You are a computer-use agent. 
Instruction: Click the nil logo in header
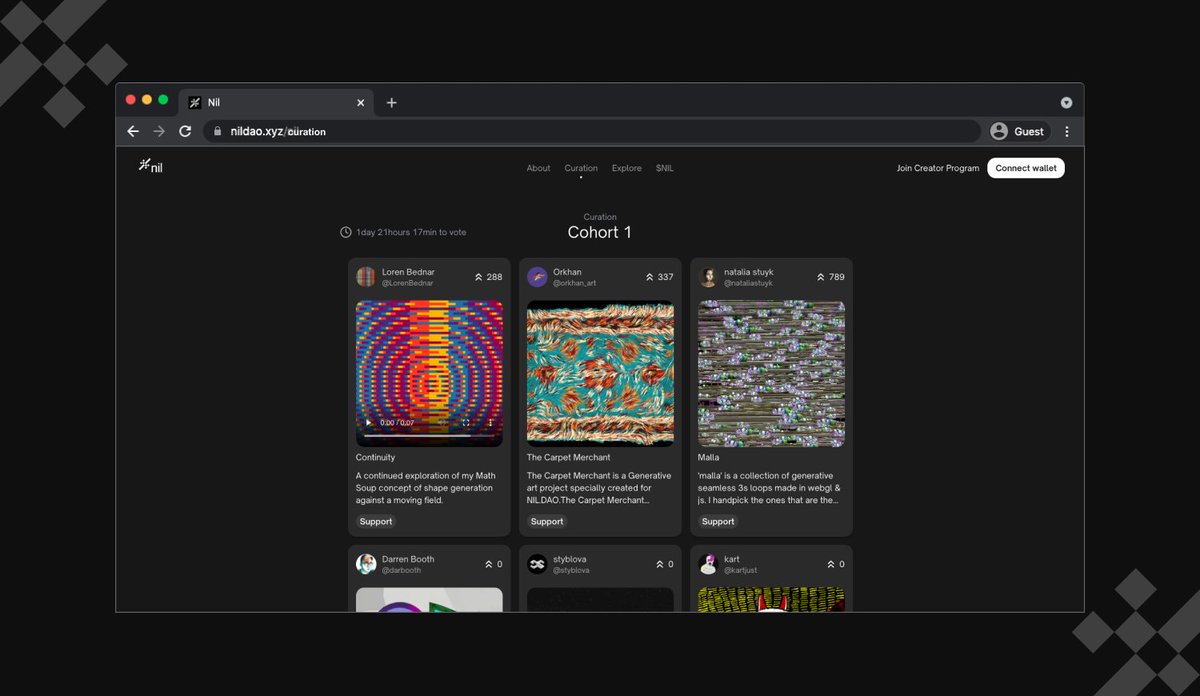(x=150, y=166)
